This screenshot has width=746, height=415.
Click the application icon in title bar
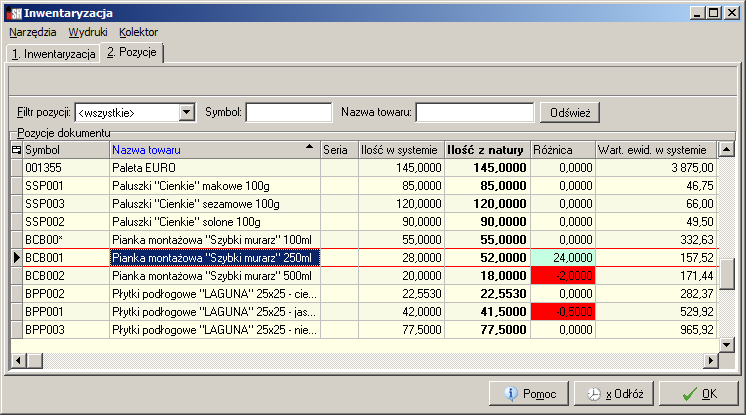(x=14, y=13)
